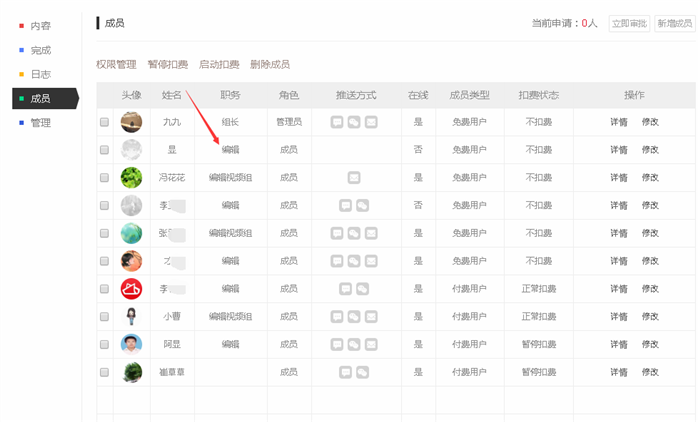
Task: Open 管理 in the sidebar
Action: (40, 123)
